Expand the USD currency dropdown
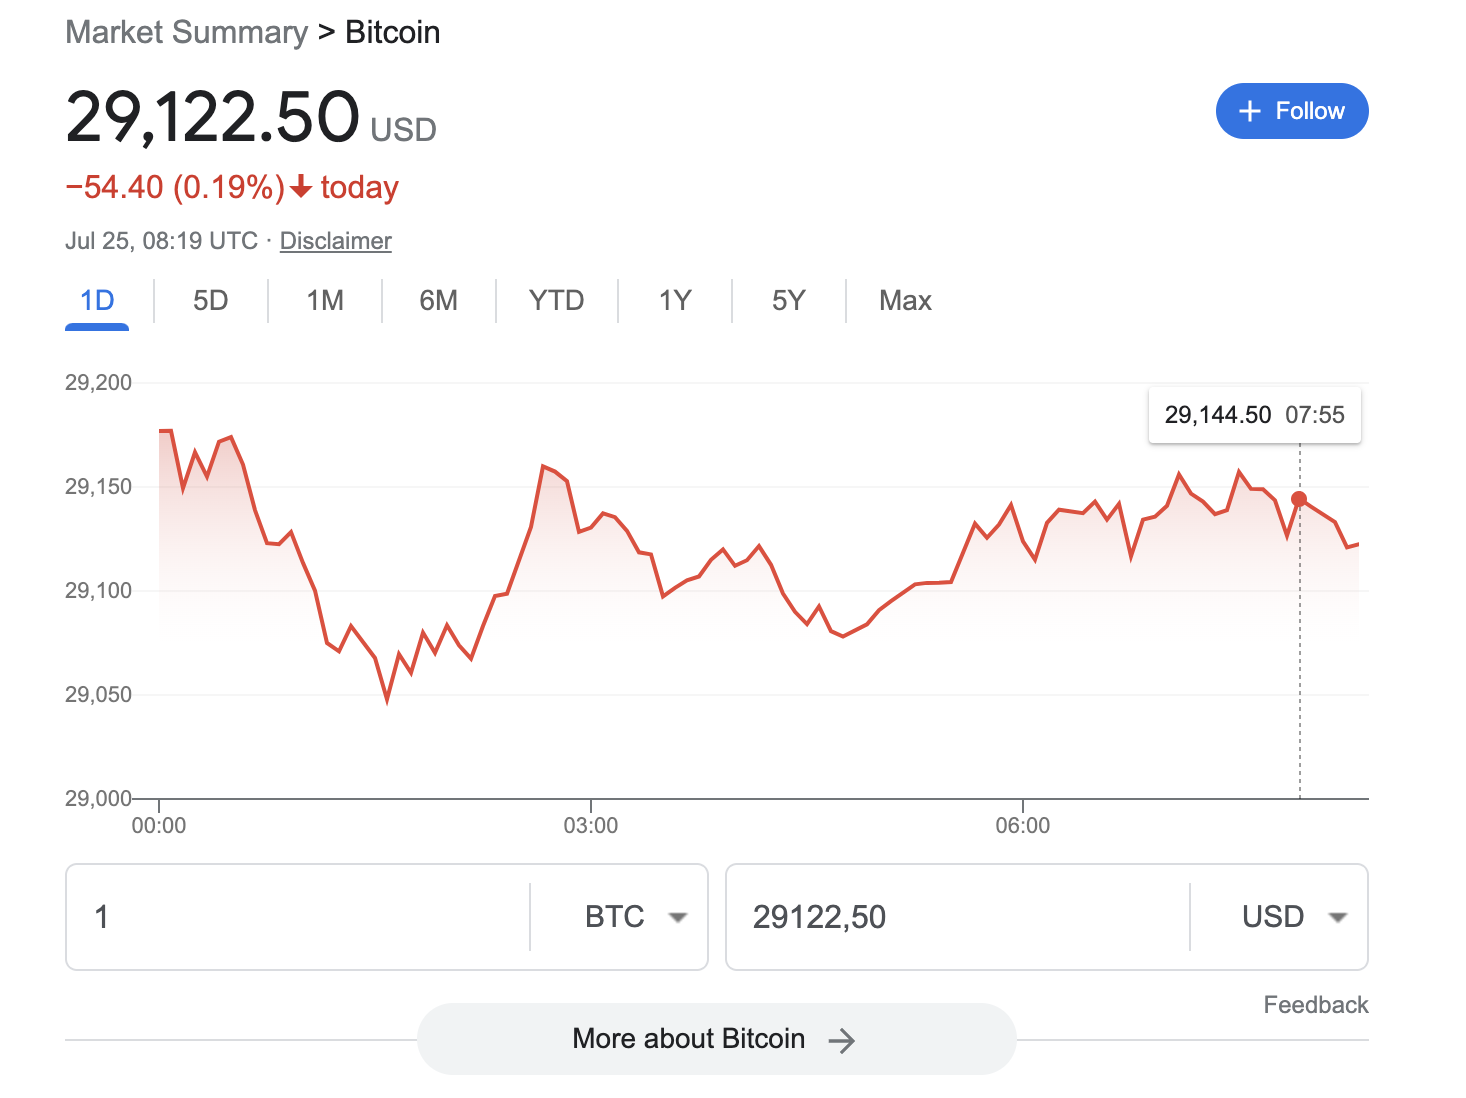This screenshot has width=1466, height=1098. point(1293,917)
